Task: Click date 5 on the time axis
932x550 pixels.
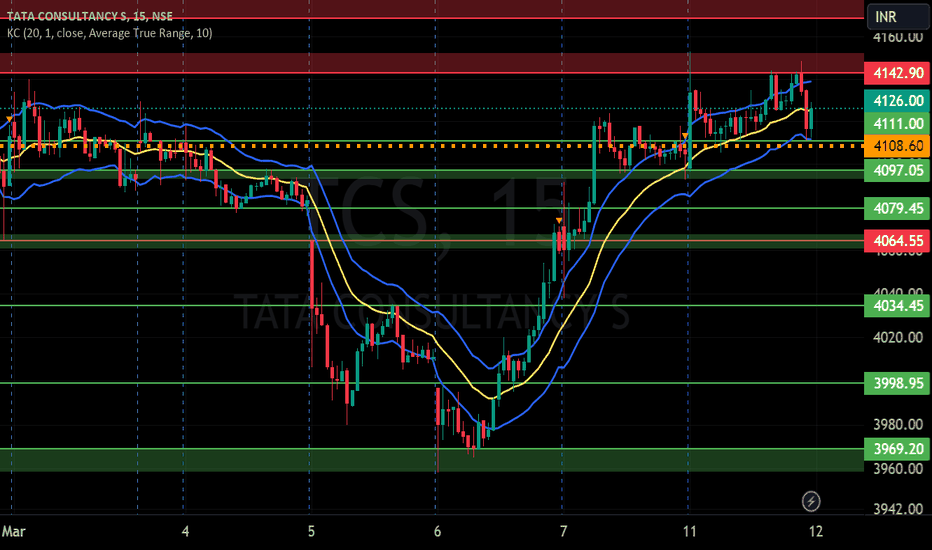Action: tap(311, 531)
